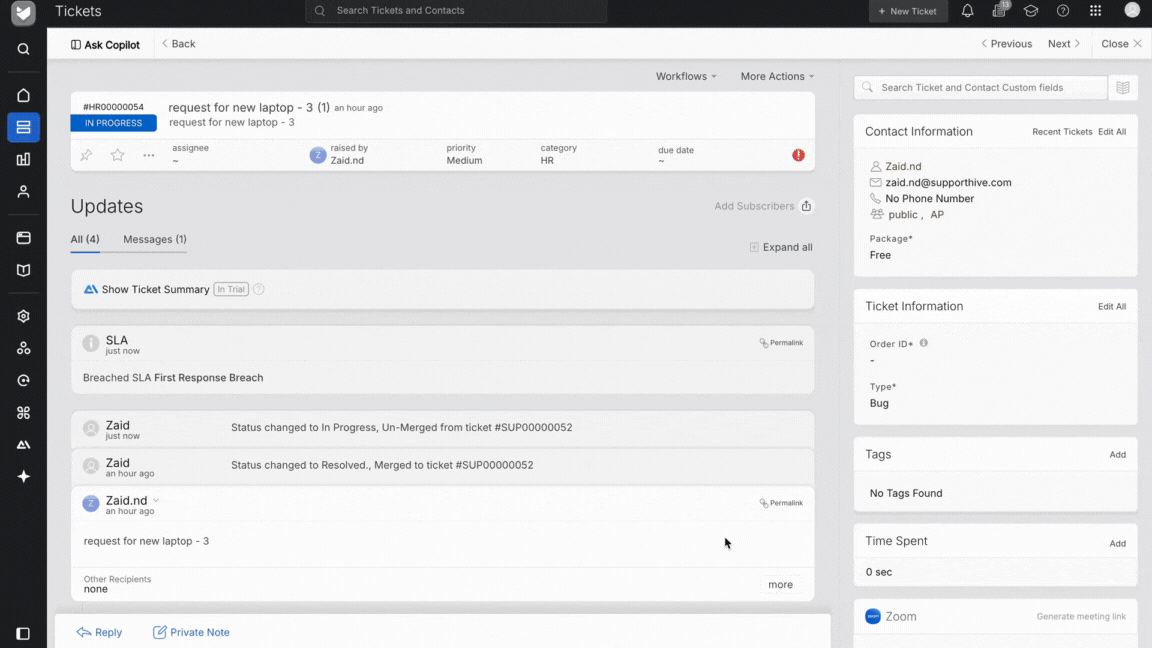This screenshot has height=648, width=1152.
Task: Star the ticket as favorite
Action: [118, 155]
